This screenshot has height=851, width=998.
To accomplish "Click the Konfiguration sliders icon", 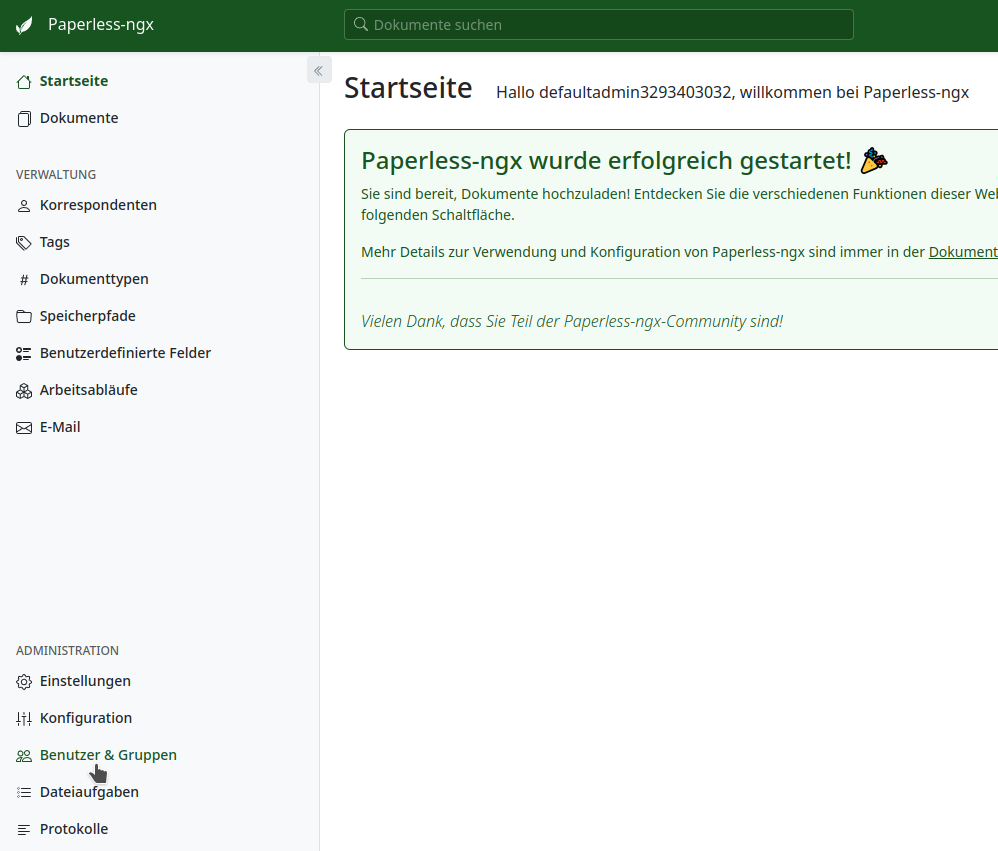I will pos(24,719).
